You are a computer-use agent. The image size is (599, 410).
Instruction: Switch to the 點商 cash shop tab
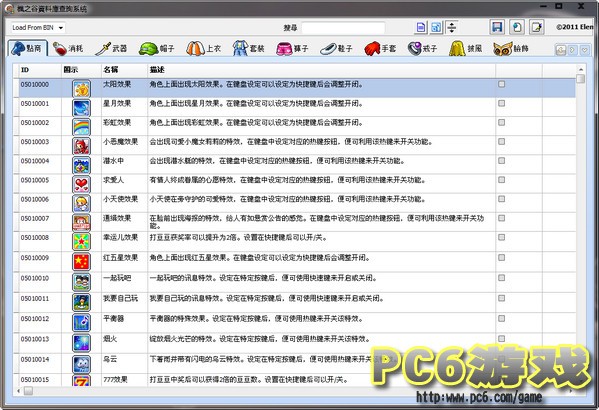[x=28, y=49]
